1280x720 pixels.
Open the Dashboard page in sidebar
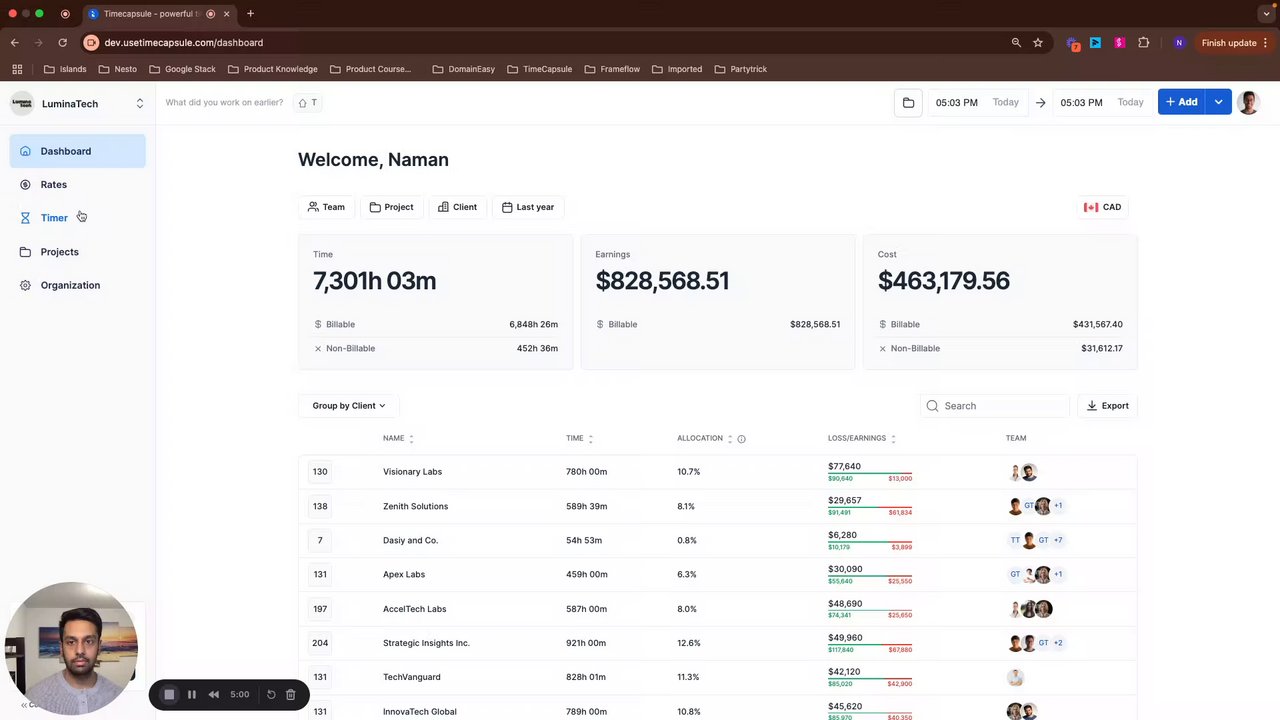[x=78, y=151]
